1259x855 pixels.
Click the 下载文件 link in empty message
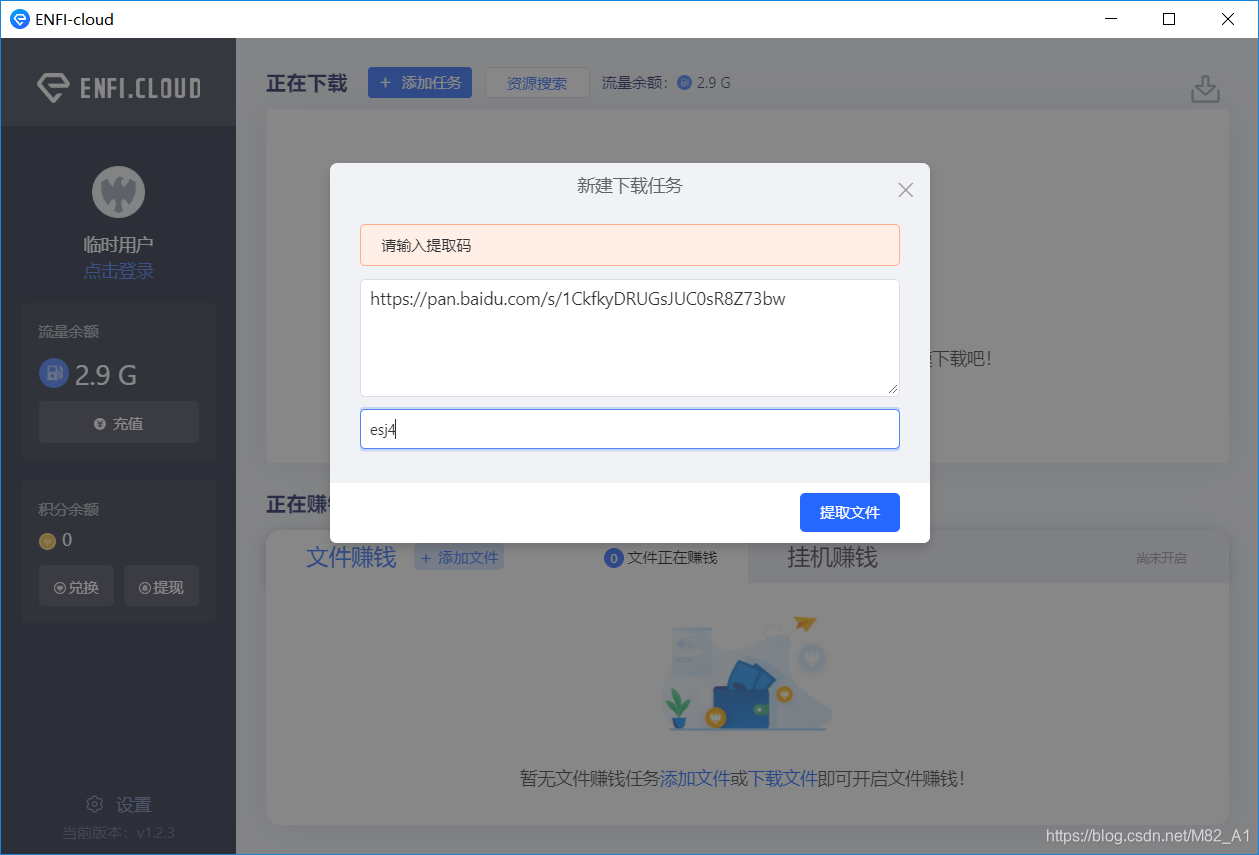click(x=783, y=778)
